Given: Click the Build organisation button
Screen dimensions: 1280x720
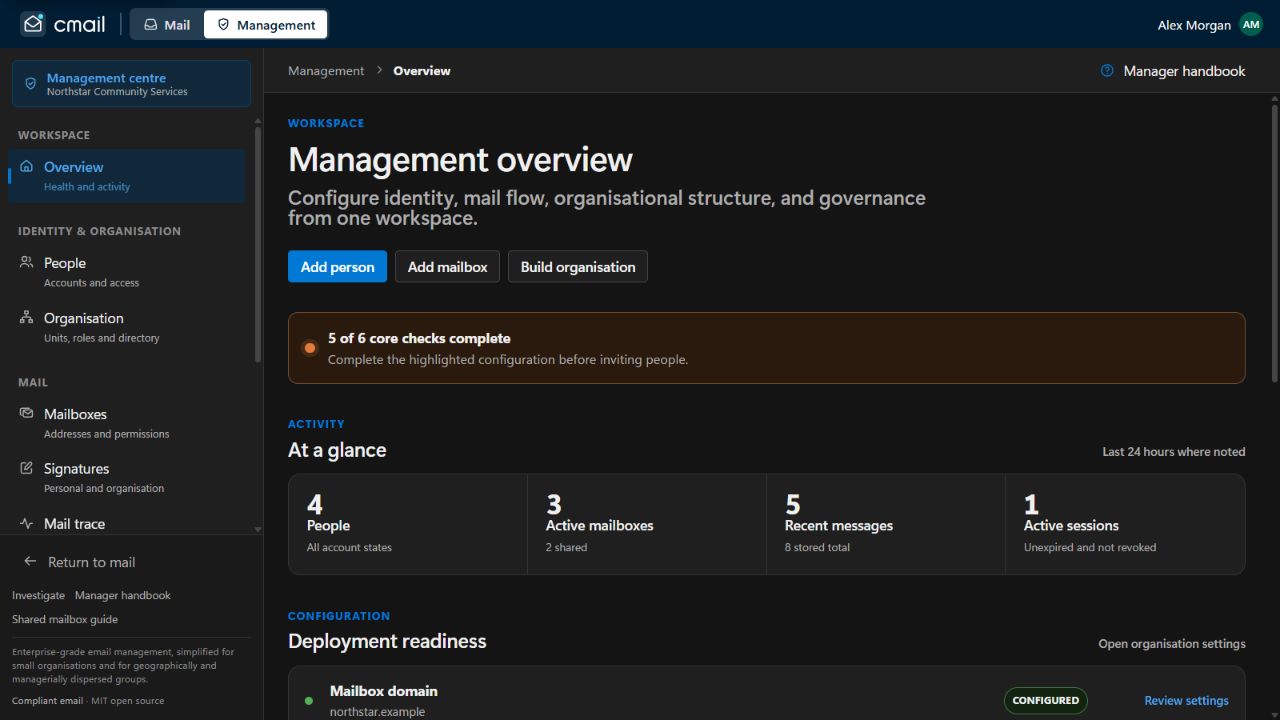Looking at the screenshot, I should tap(578, 267).
